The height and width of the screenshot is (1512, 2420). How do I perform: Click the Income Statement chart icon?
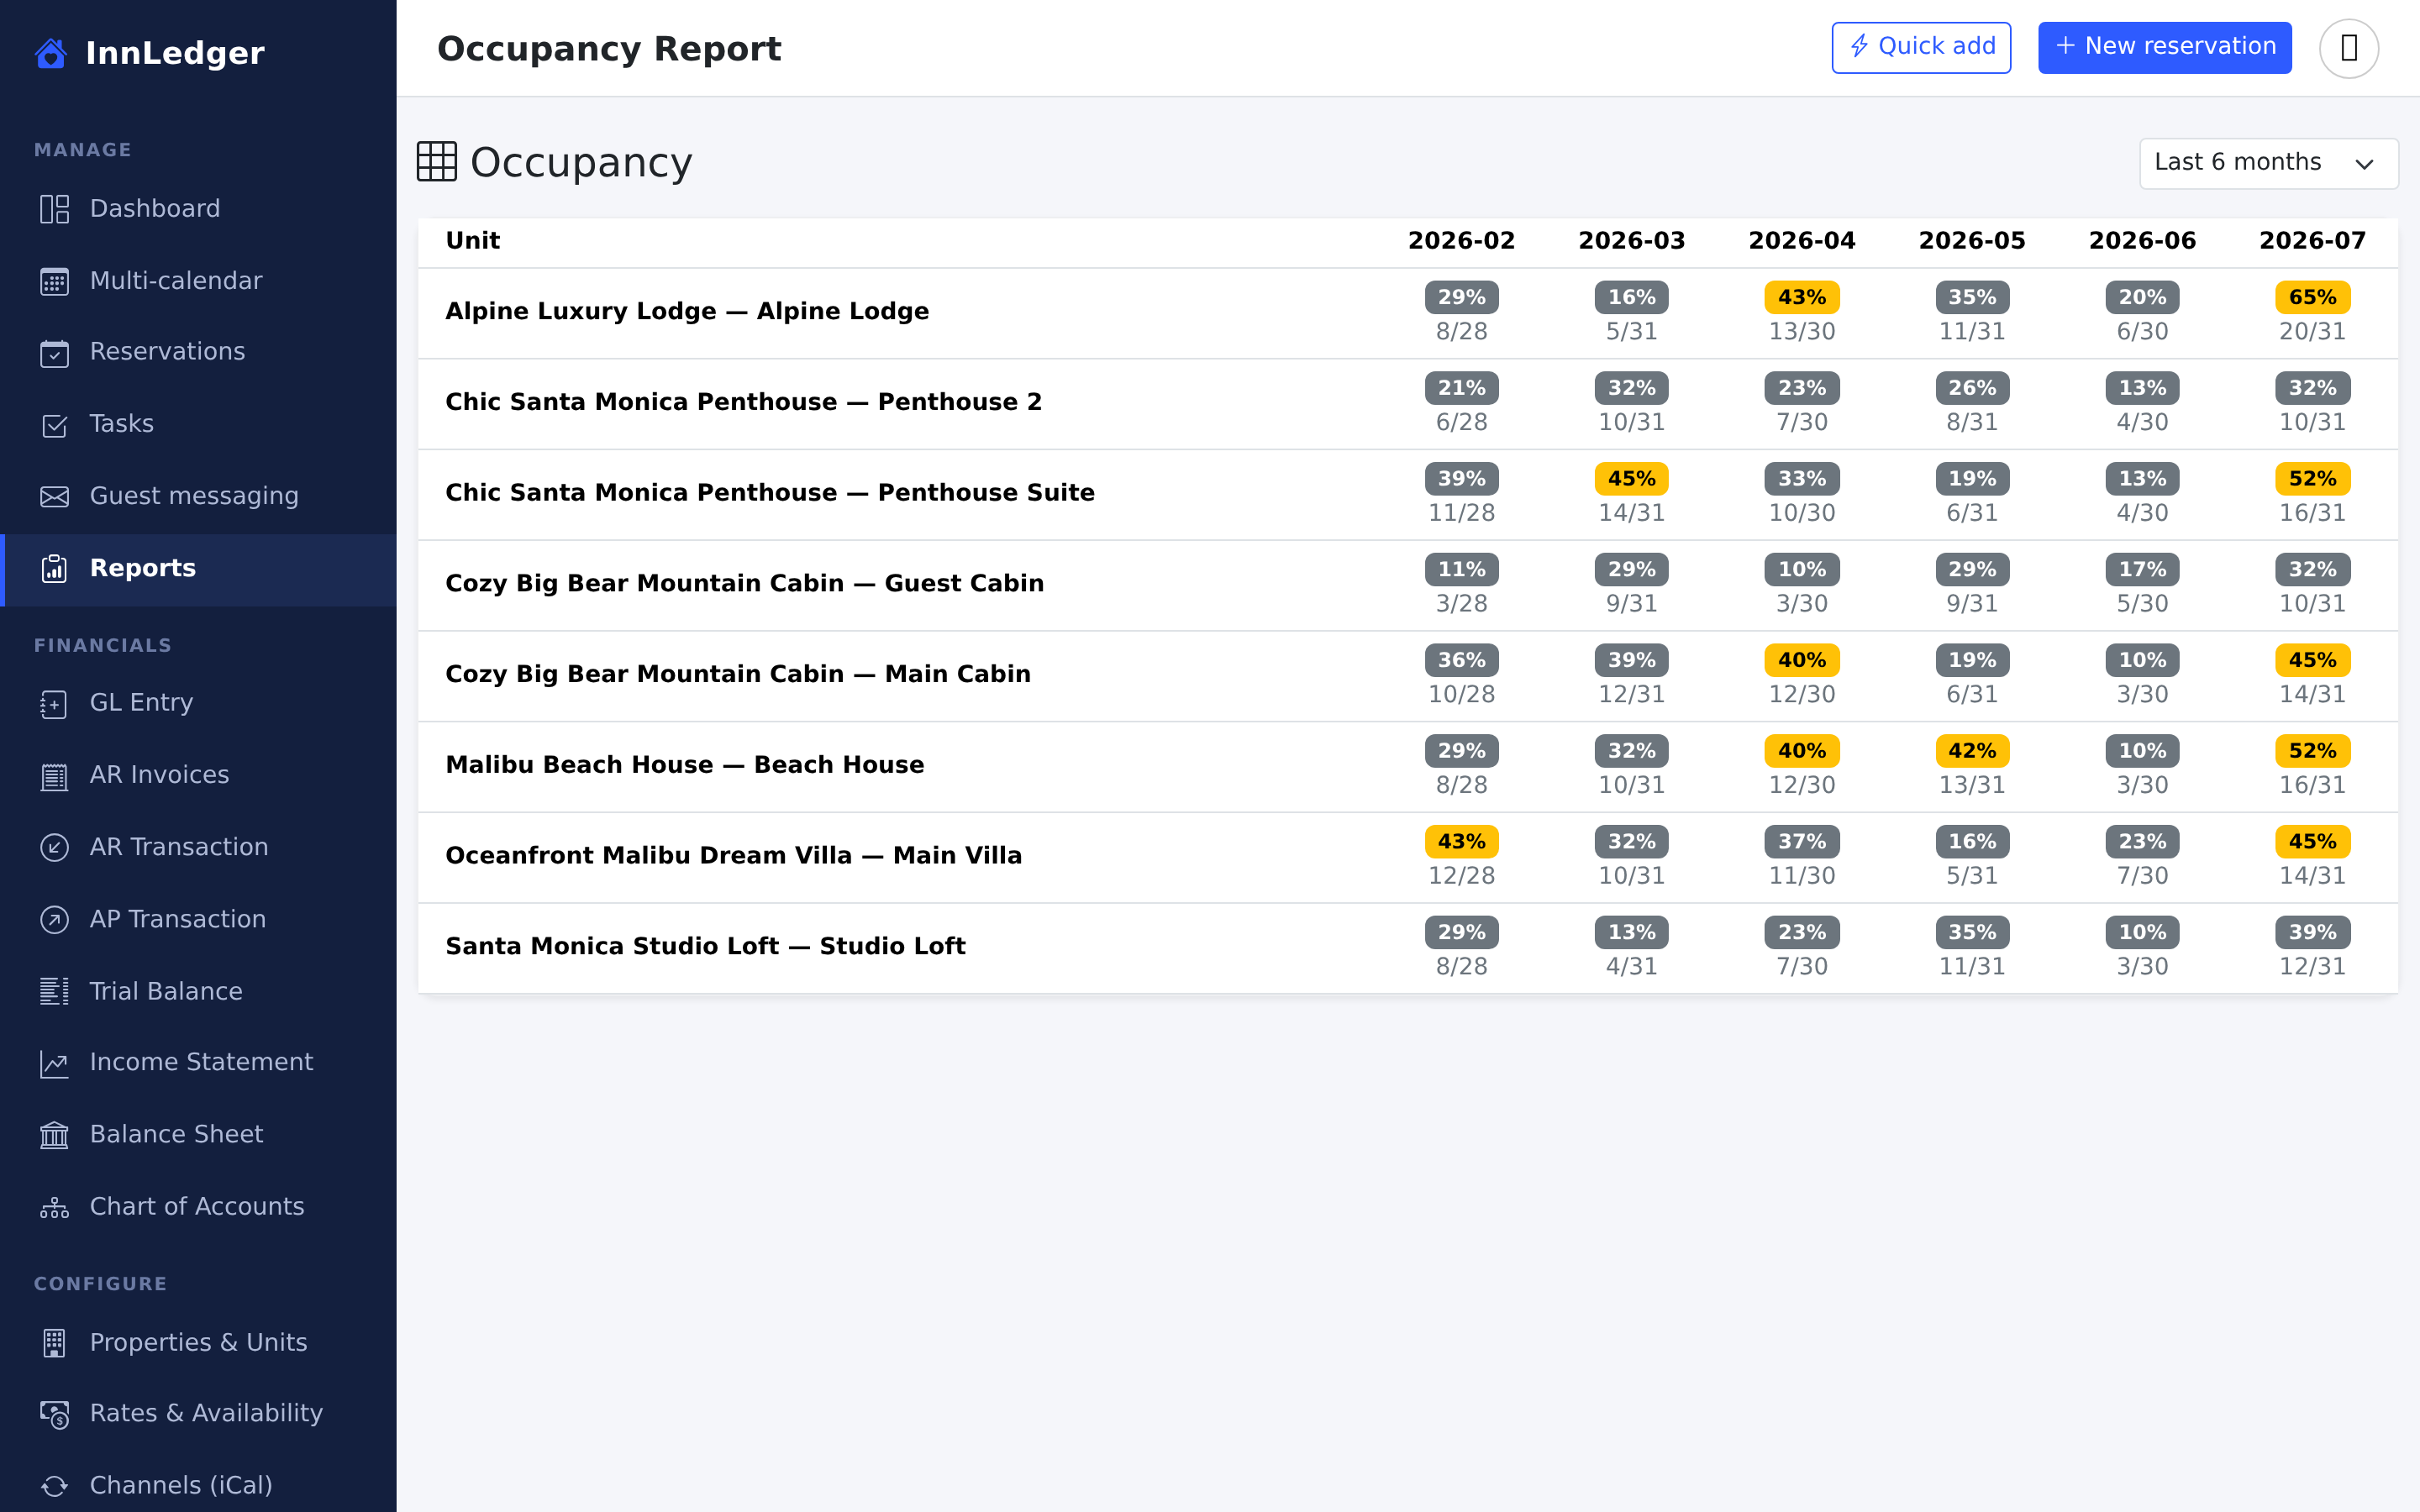coord(54,1063)
